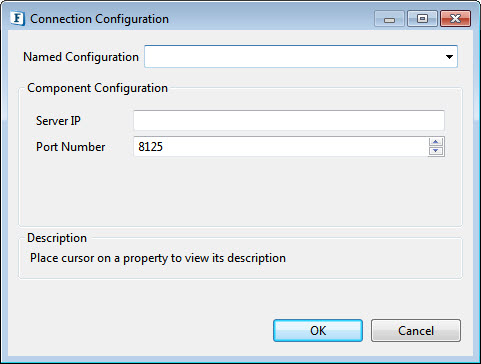Minimize the Connection Configuration window
This screenshot has height=364, width=481.
389,19
